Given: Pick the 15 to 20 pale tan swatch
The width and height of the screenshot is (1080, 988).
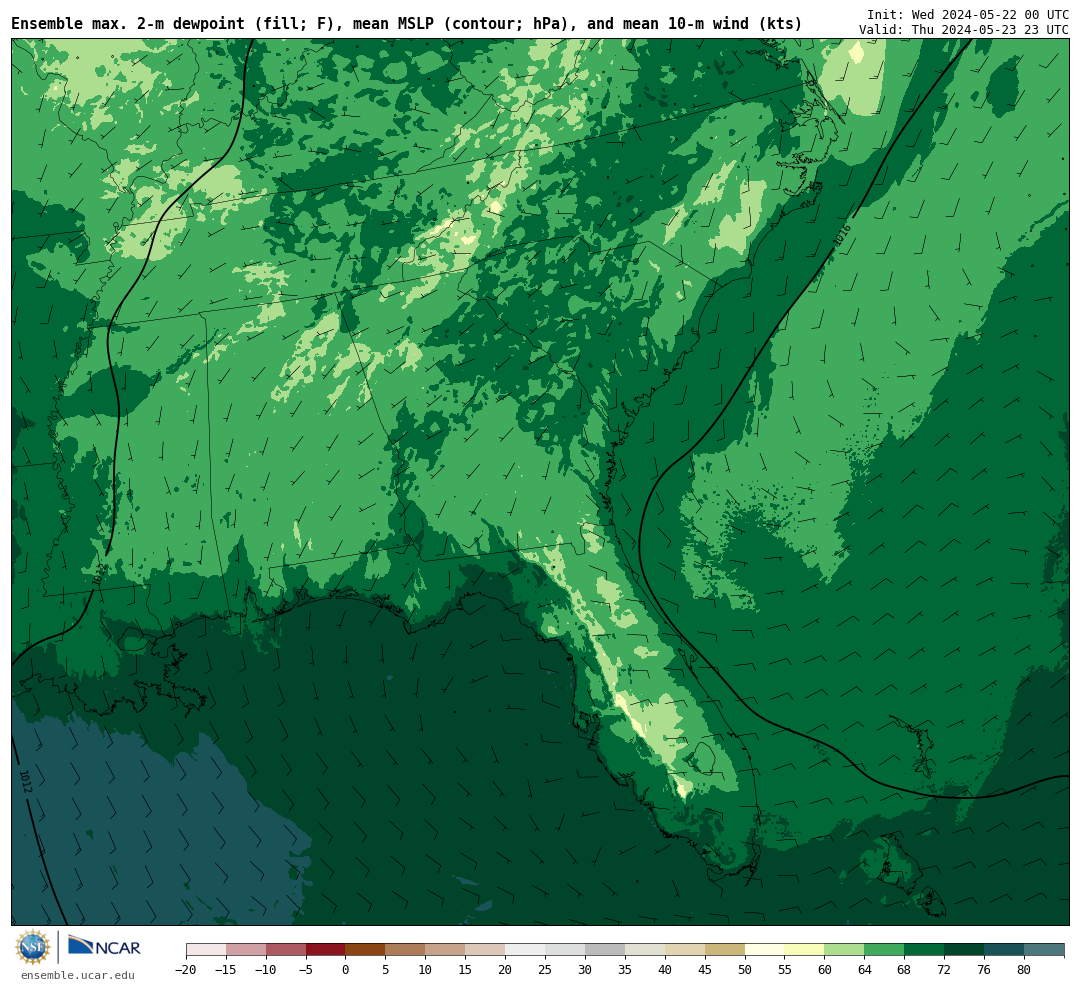Looking at the screenshot, I should click(486, 950).
